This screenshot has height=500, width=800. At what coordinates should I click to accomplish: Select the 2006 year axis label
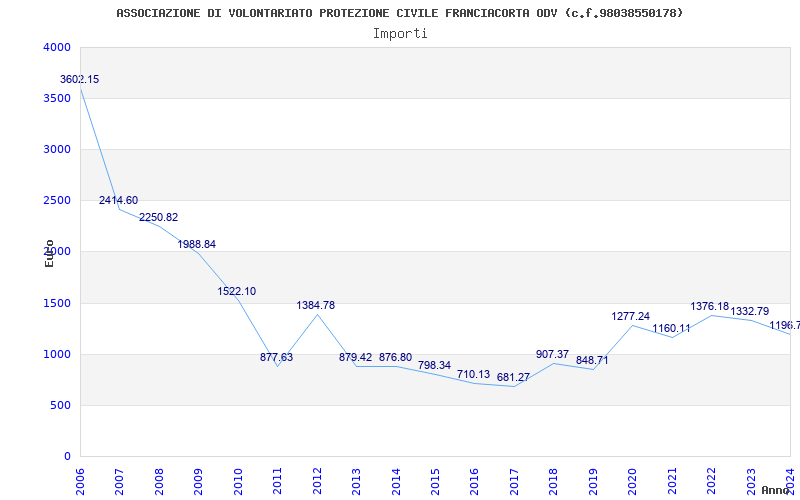tap(80, 479)
